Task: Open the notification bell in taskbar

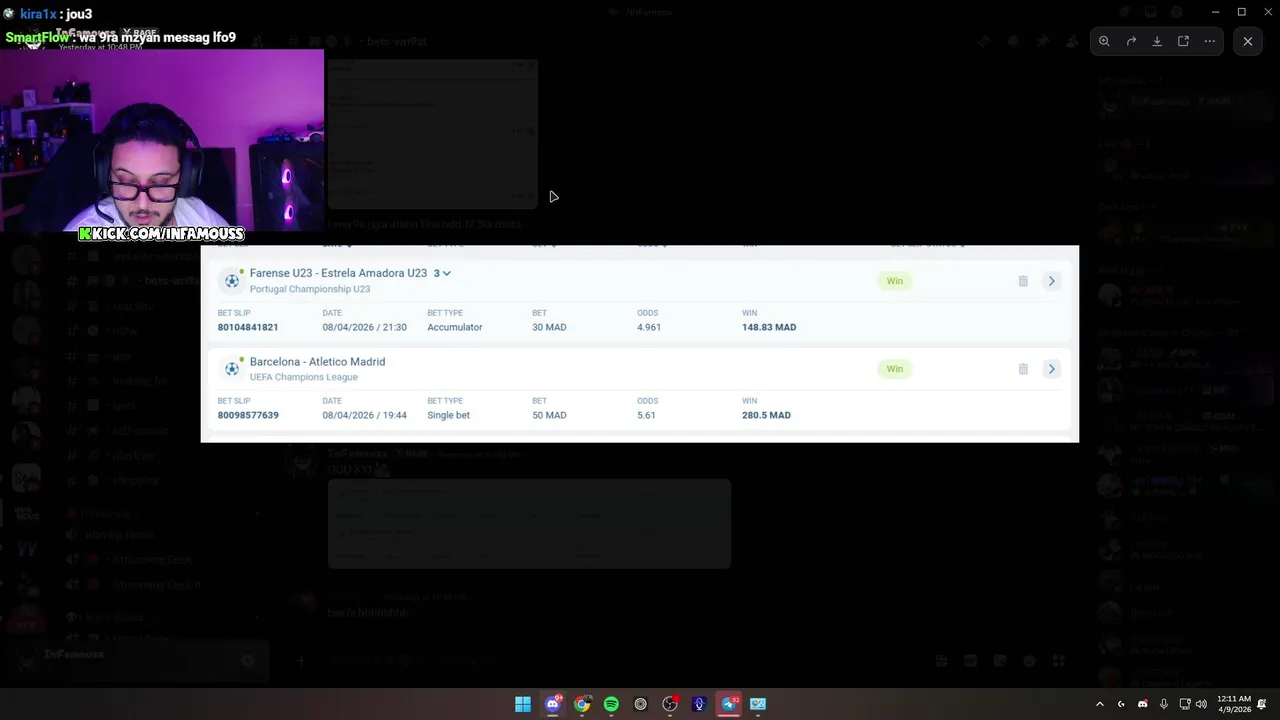Action: pos(1262,704)
